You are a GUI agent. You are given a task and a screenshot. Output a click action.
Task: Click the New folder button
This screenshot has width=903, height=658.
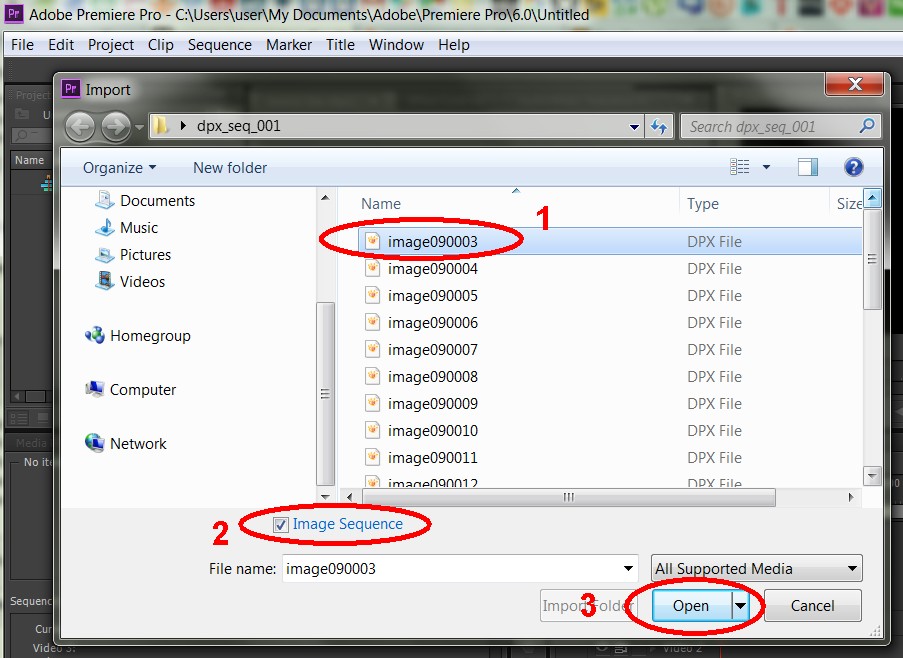point(230,168)
